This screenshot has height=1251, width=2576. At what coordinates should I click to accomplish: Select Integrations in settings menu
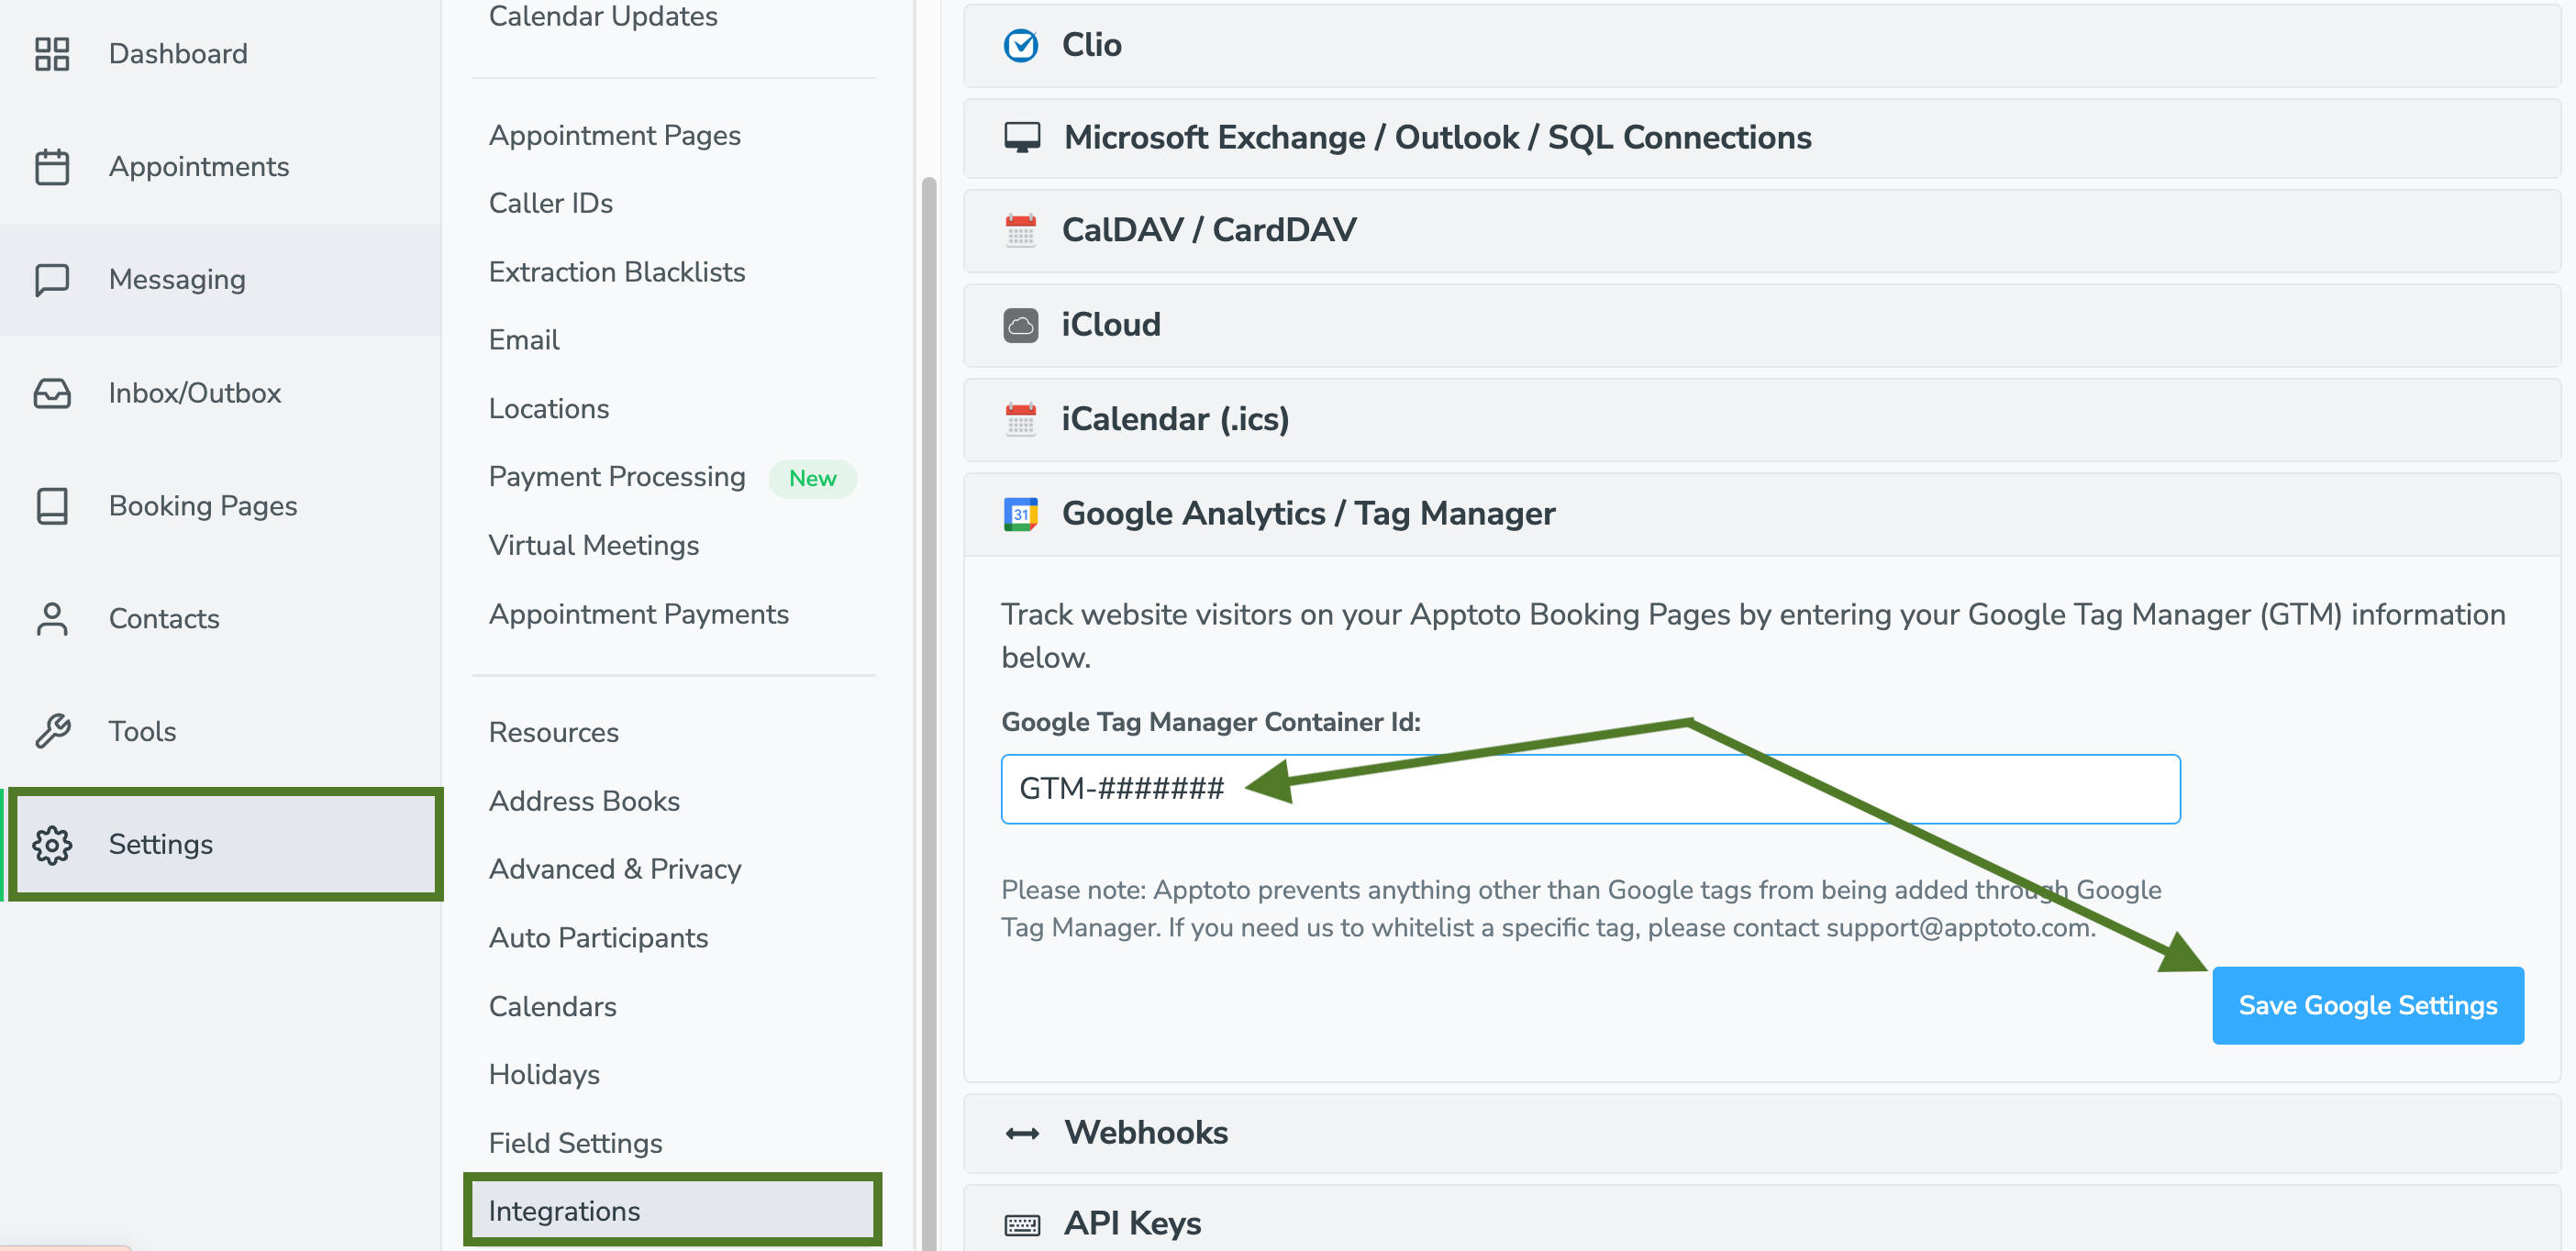[x=673, y=1211]
